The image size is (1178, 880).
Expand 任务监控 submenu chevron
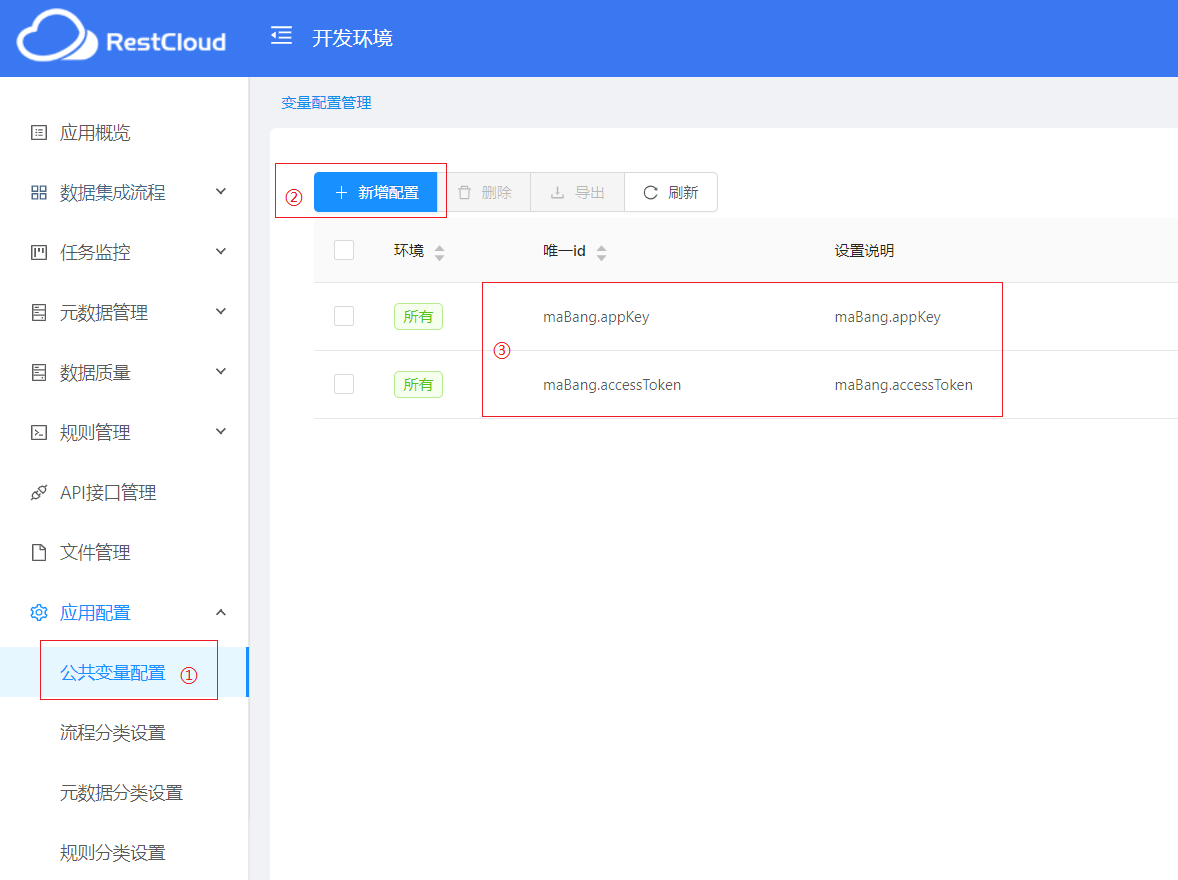pyautogui.click(x=221, y=252)
